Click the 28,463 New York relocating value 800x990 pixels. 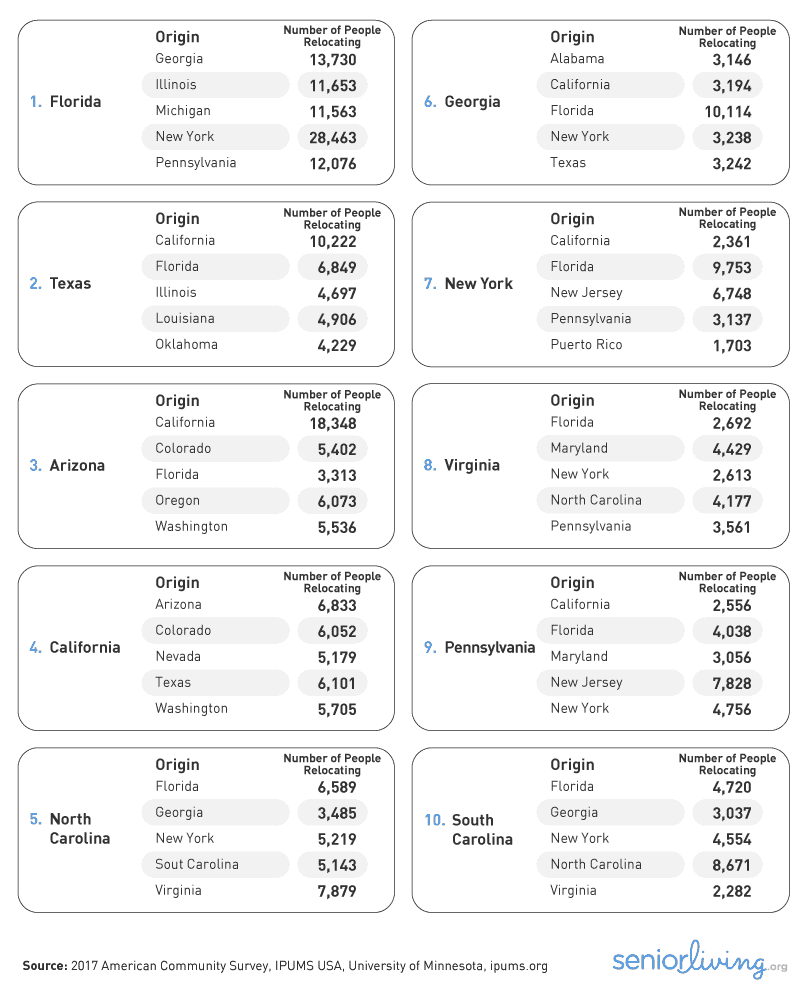[x=333, y=138]
